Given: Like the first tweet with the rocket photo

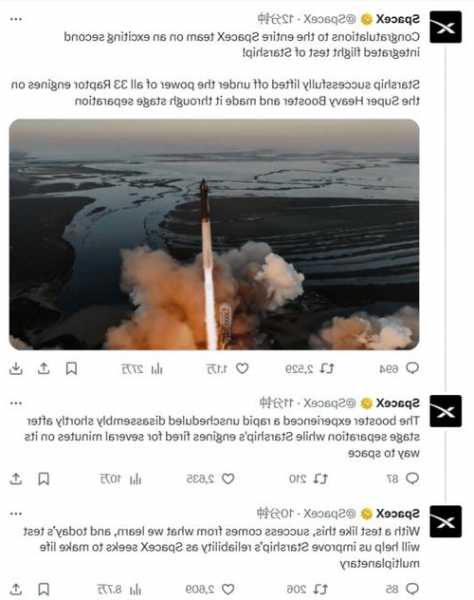Looking at the screenshot, I should 242,368.
